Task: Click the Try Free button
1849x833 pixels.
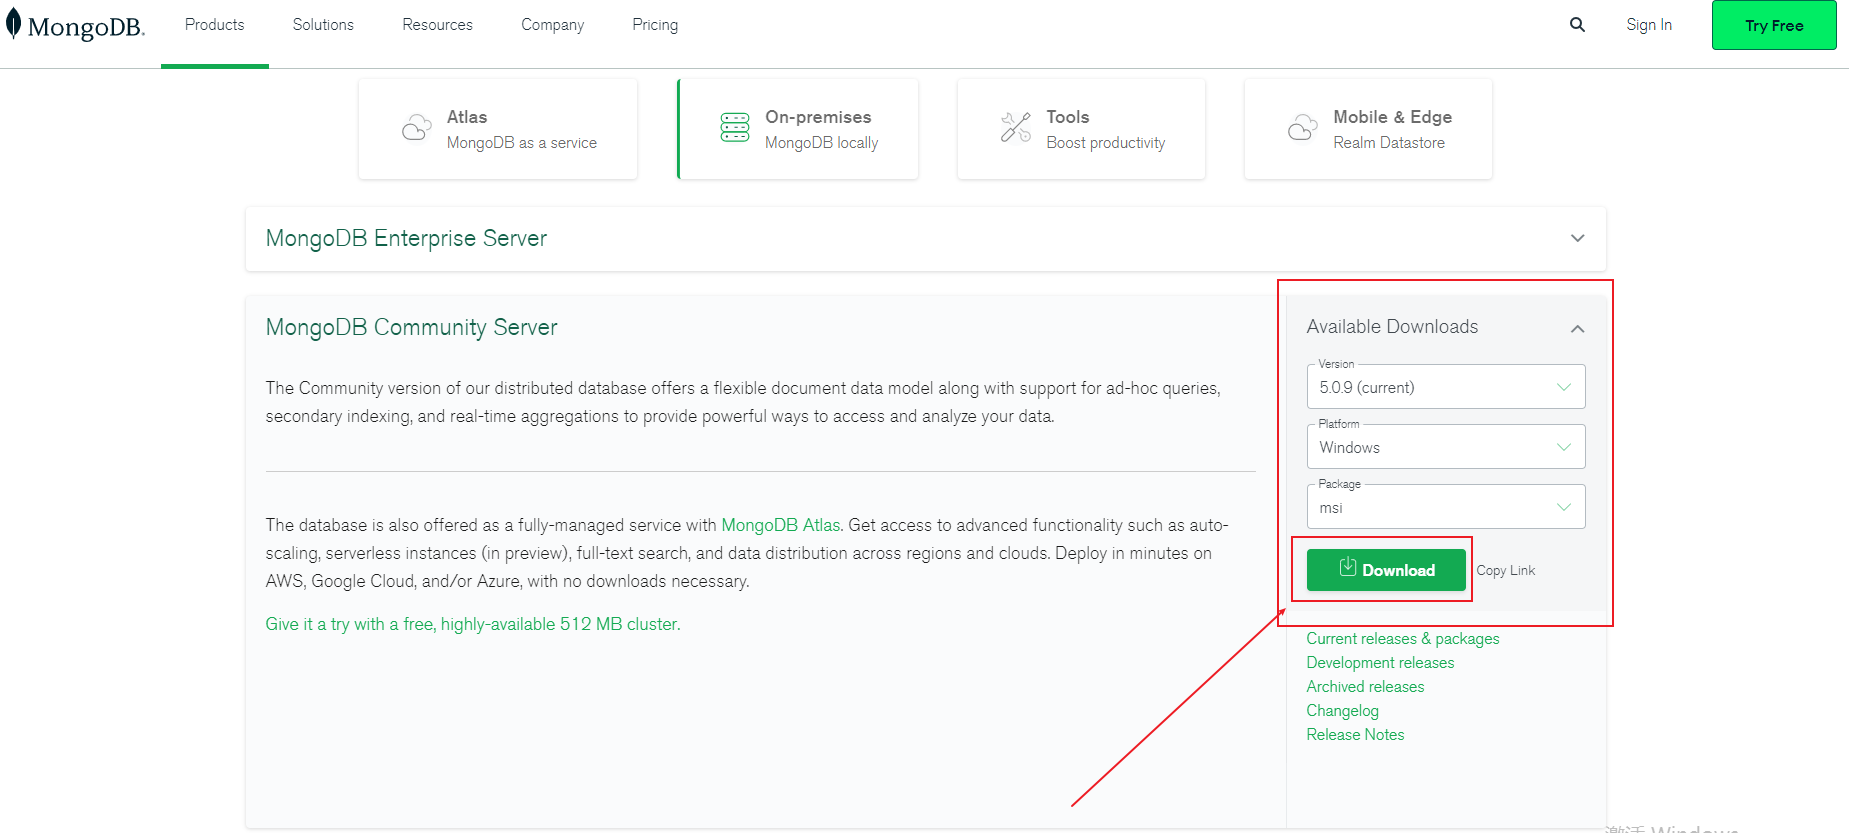Action: click(x=1774, y=25)
